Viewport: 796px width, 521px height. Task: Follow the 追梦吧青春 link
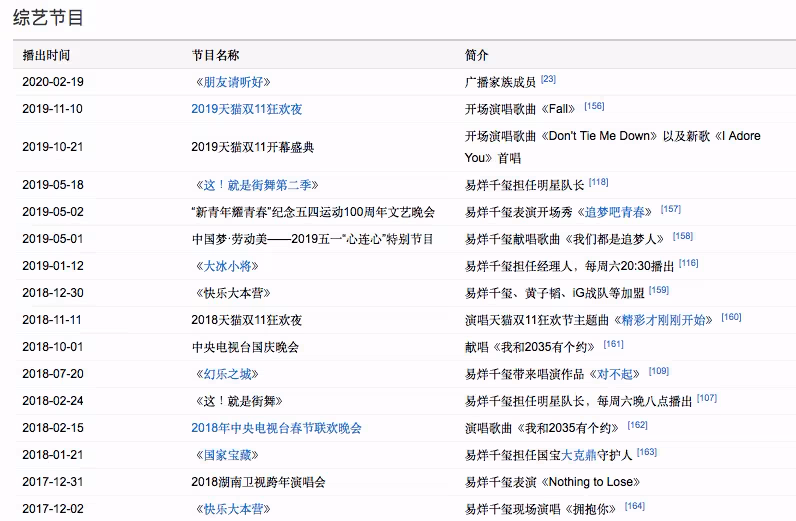[x=614, y=212]
